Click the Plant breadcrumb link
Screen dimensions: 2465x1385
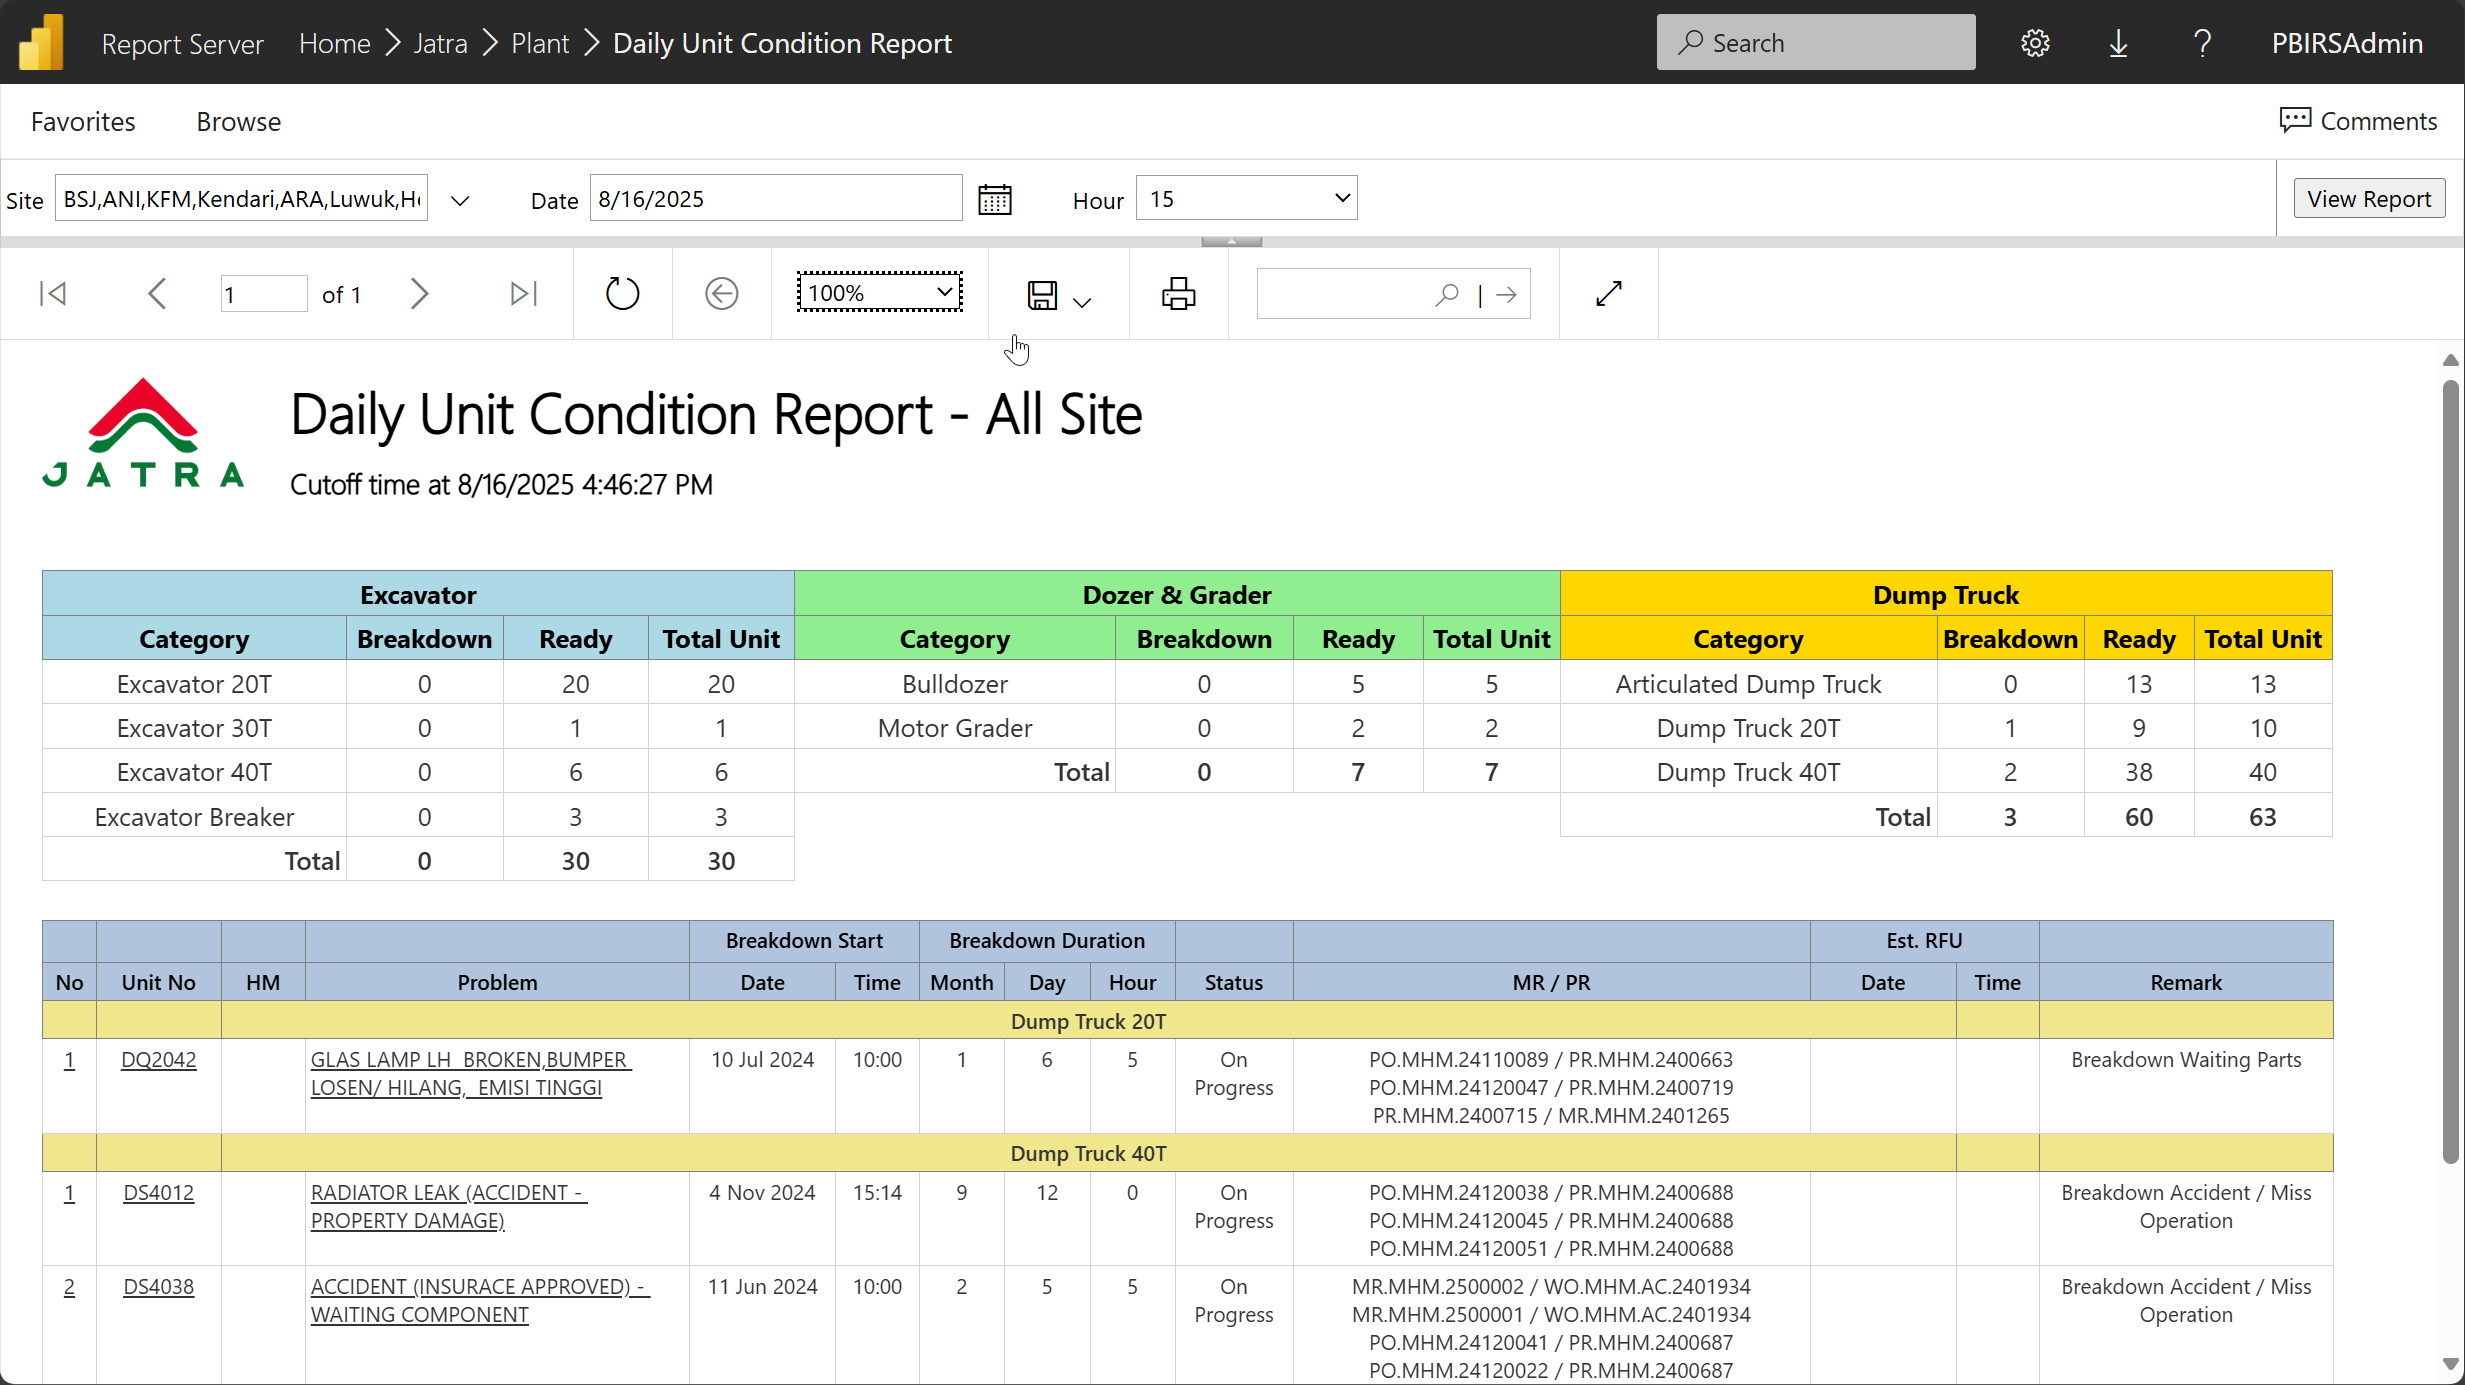[x=540, y=43]
